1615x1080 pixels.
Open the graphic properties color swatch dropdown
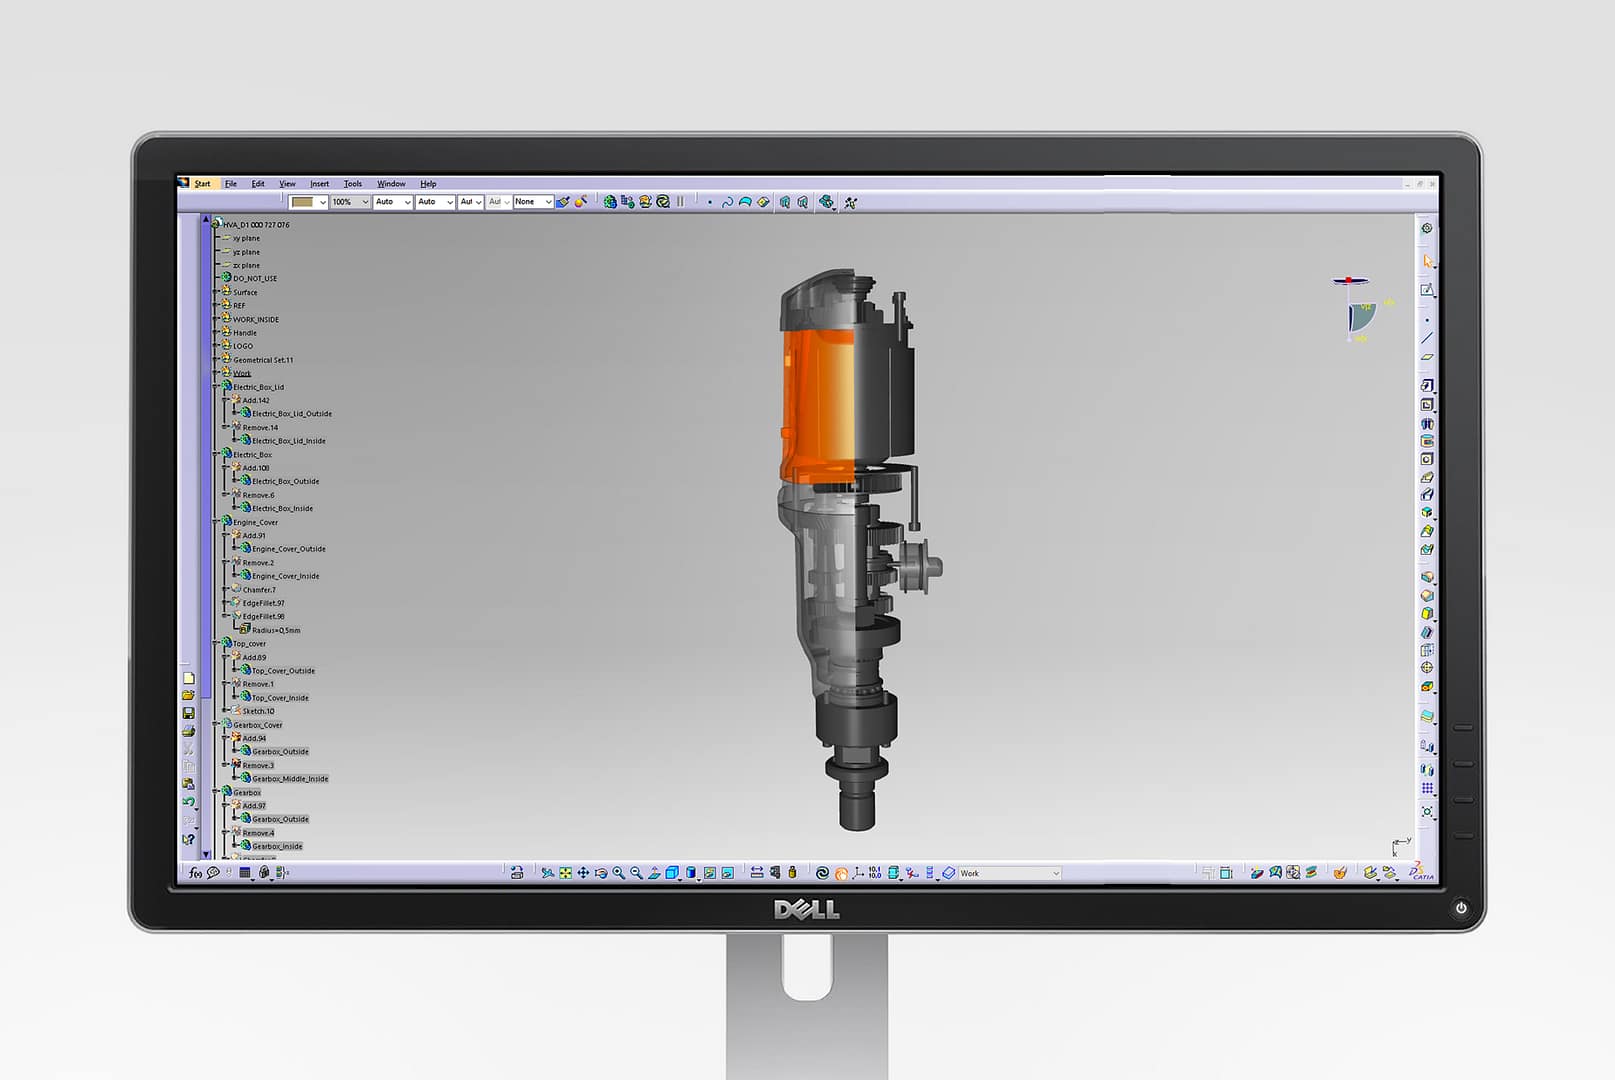(x=322, y=201)
